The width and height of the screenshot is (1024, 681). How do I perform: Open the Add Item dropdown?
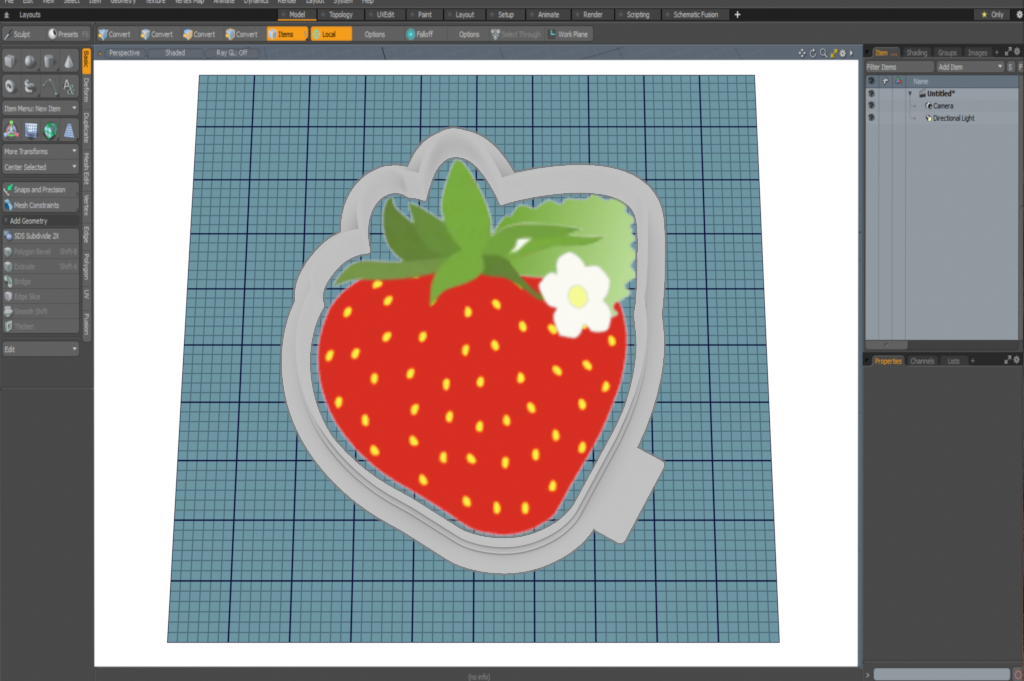tap(969, 66)
